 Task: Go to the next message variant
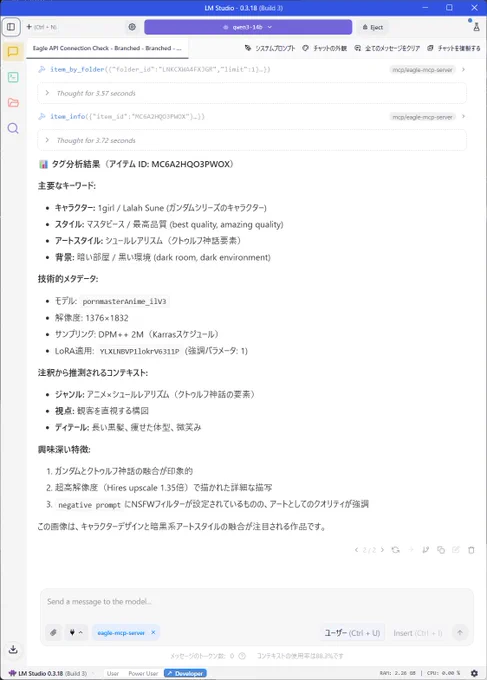tap(382, 549)
